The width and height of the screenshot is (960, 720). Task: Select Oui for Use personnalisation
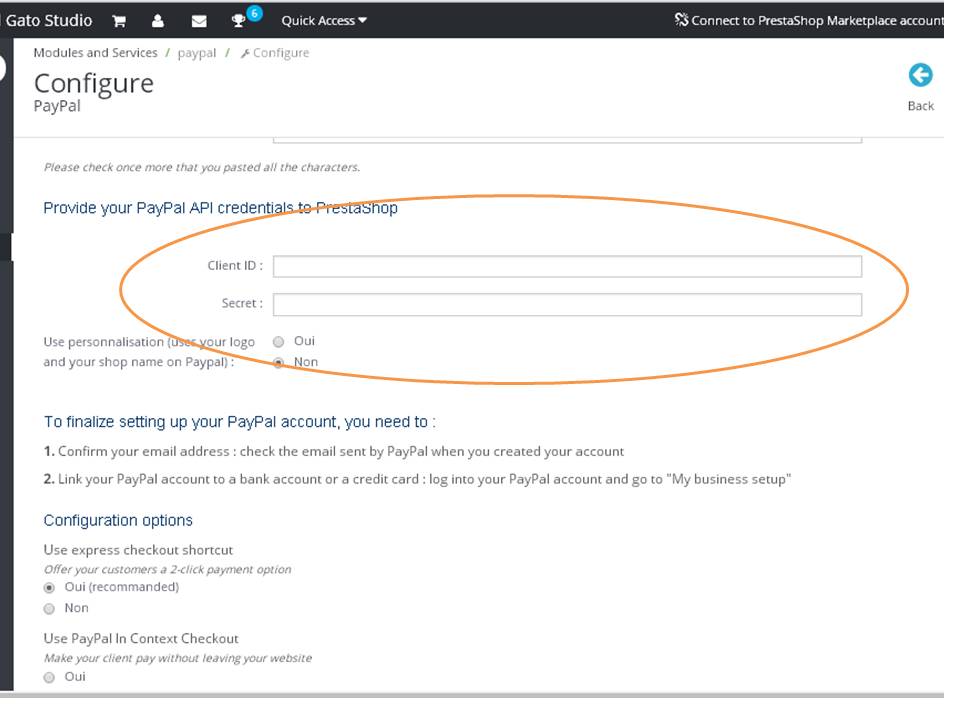tap(279, 342)
